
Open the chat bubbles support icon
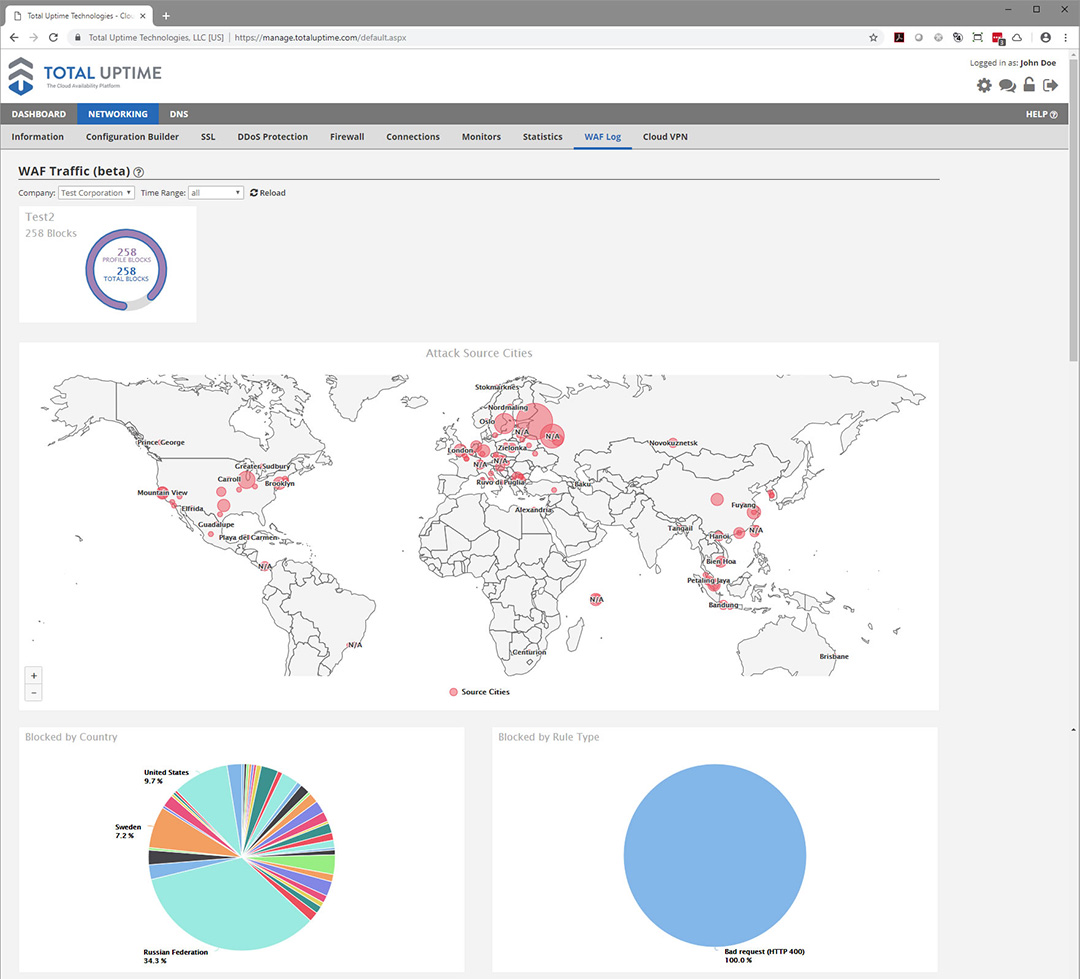pyautogui.click(x=1007, y=85)
